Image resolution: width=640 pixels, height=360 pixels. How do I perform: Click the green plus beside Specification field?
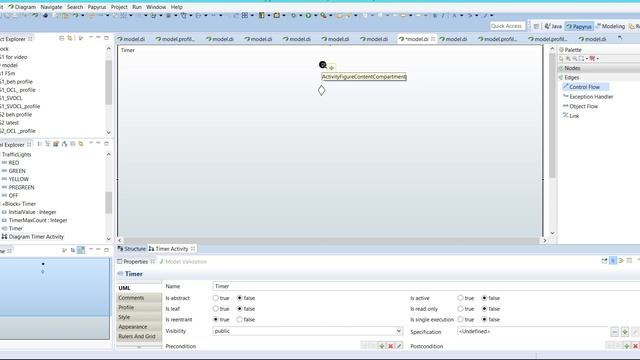point(625,332)
